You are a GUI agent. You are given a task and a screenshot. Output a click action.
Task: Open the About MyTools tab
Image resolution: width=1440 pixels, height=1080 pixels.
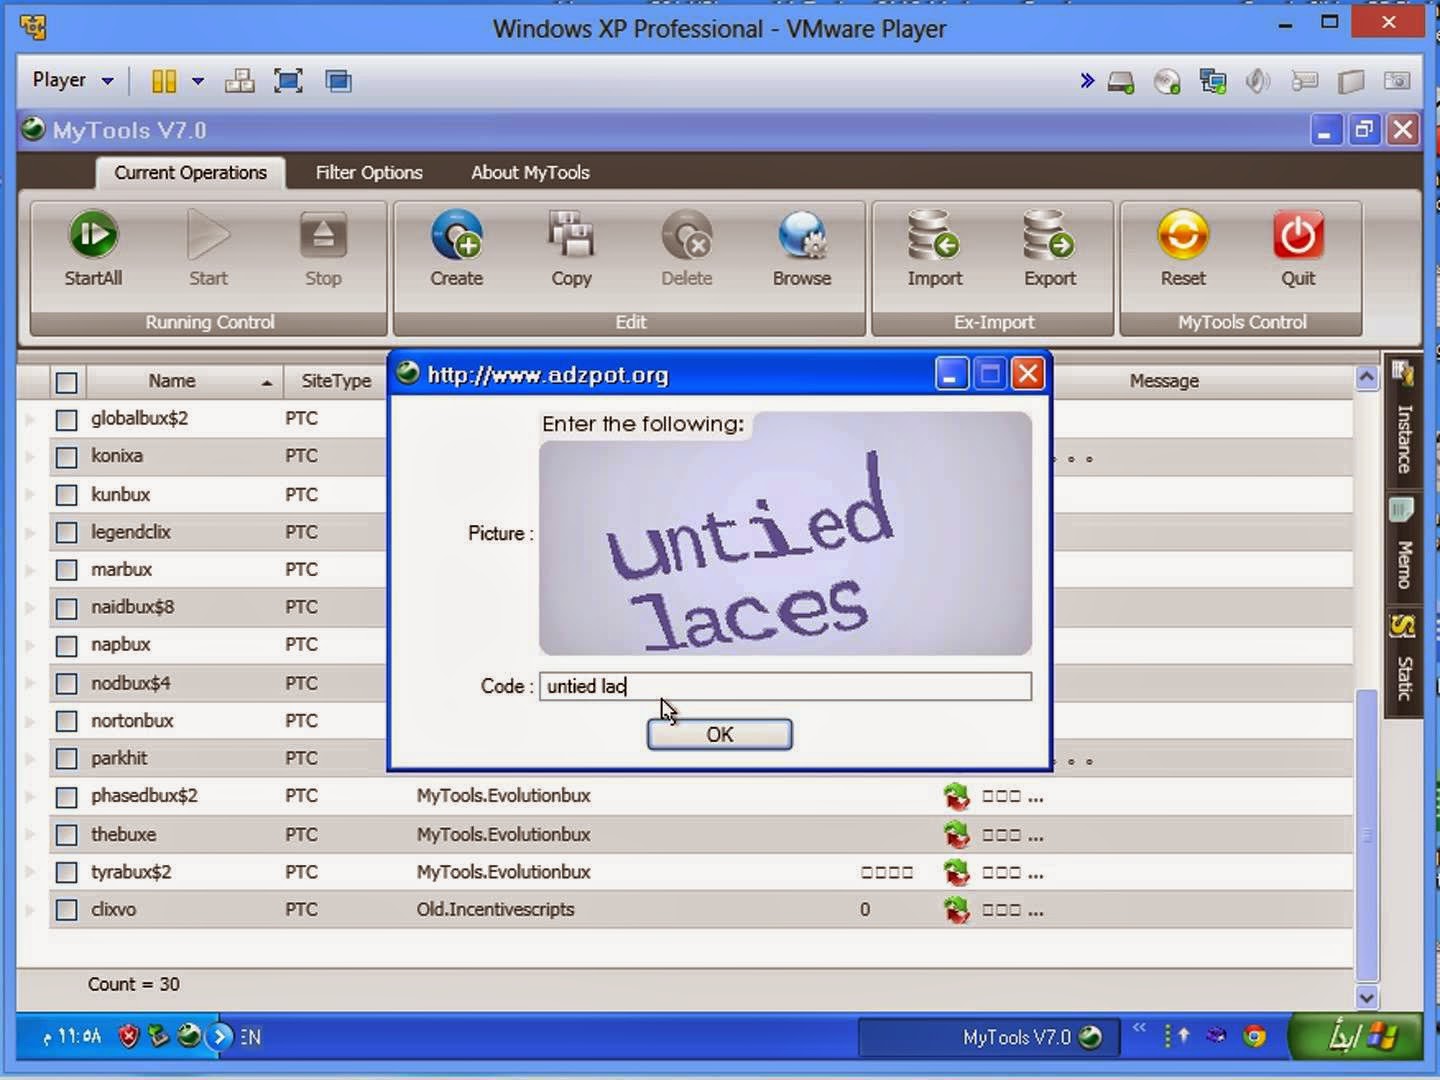530,172
